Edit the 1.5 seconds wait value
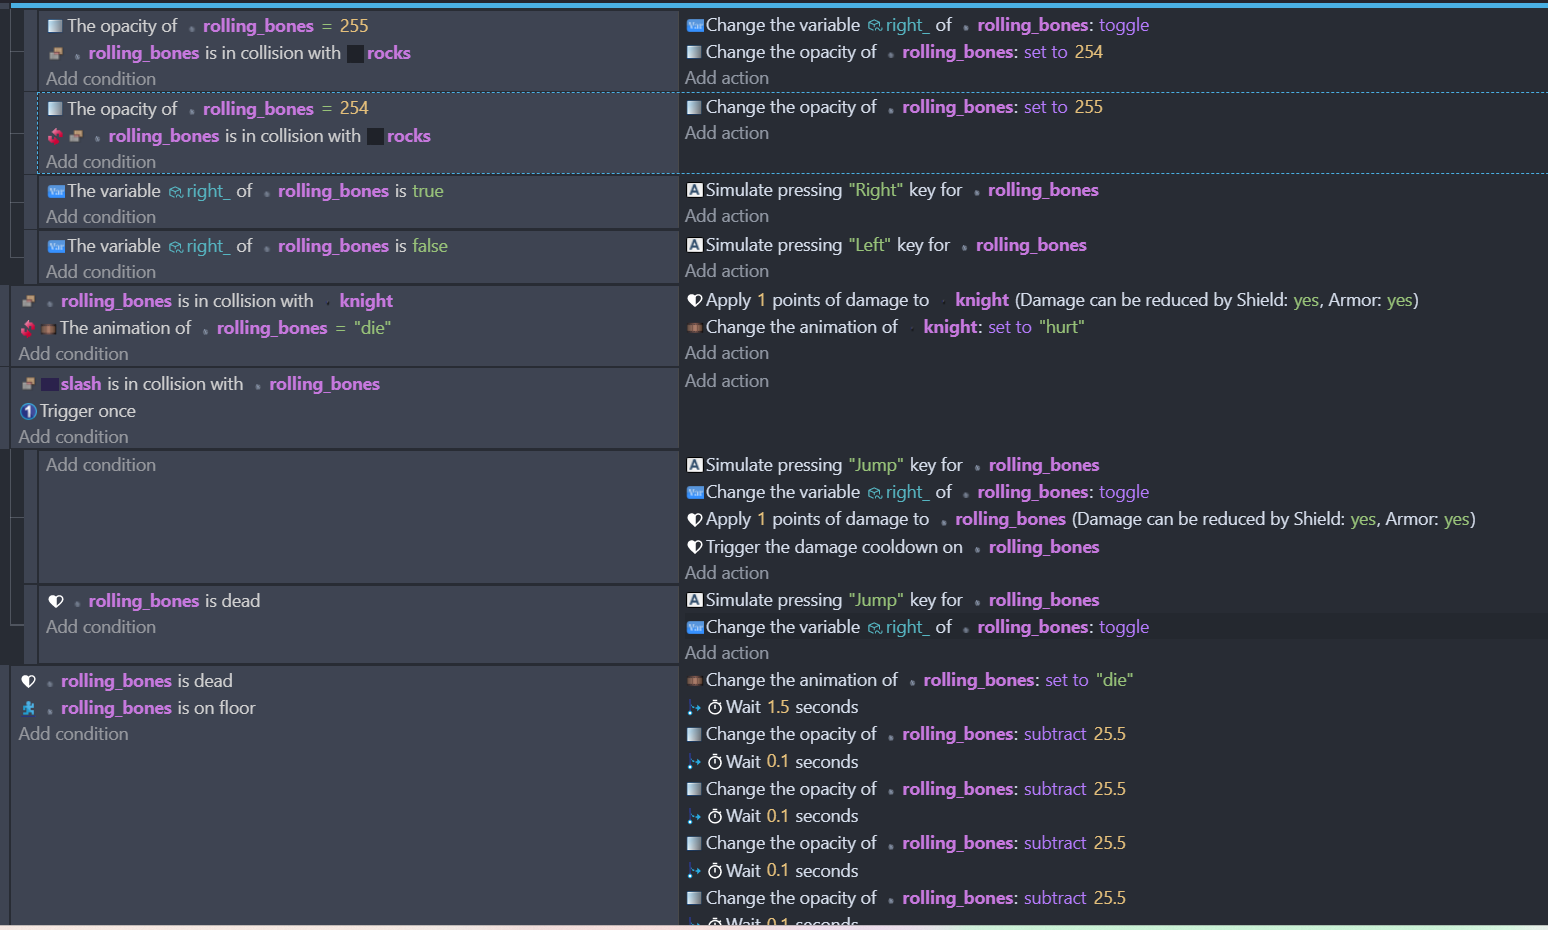 tap(778, 707)
